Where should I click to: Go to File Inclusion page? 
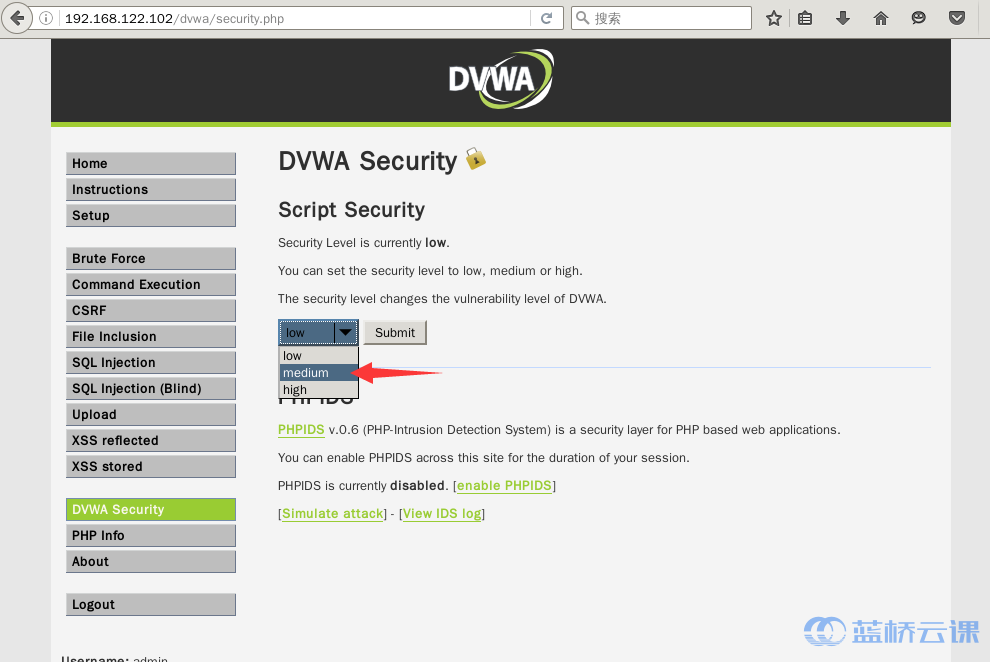151,336
